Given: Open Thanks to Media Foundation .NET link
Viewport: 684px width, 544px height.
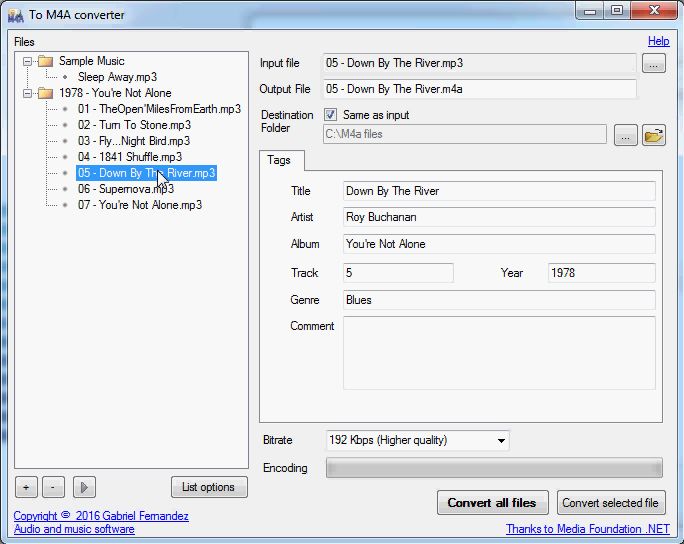Looking at the screenshot, I should pos(588,529).
